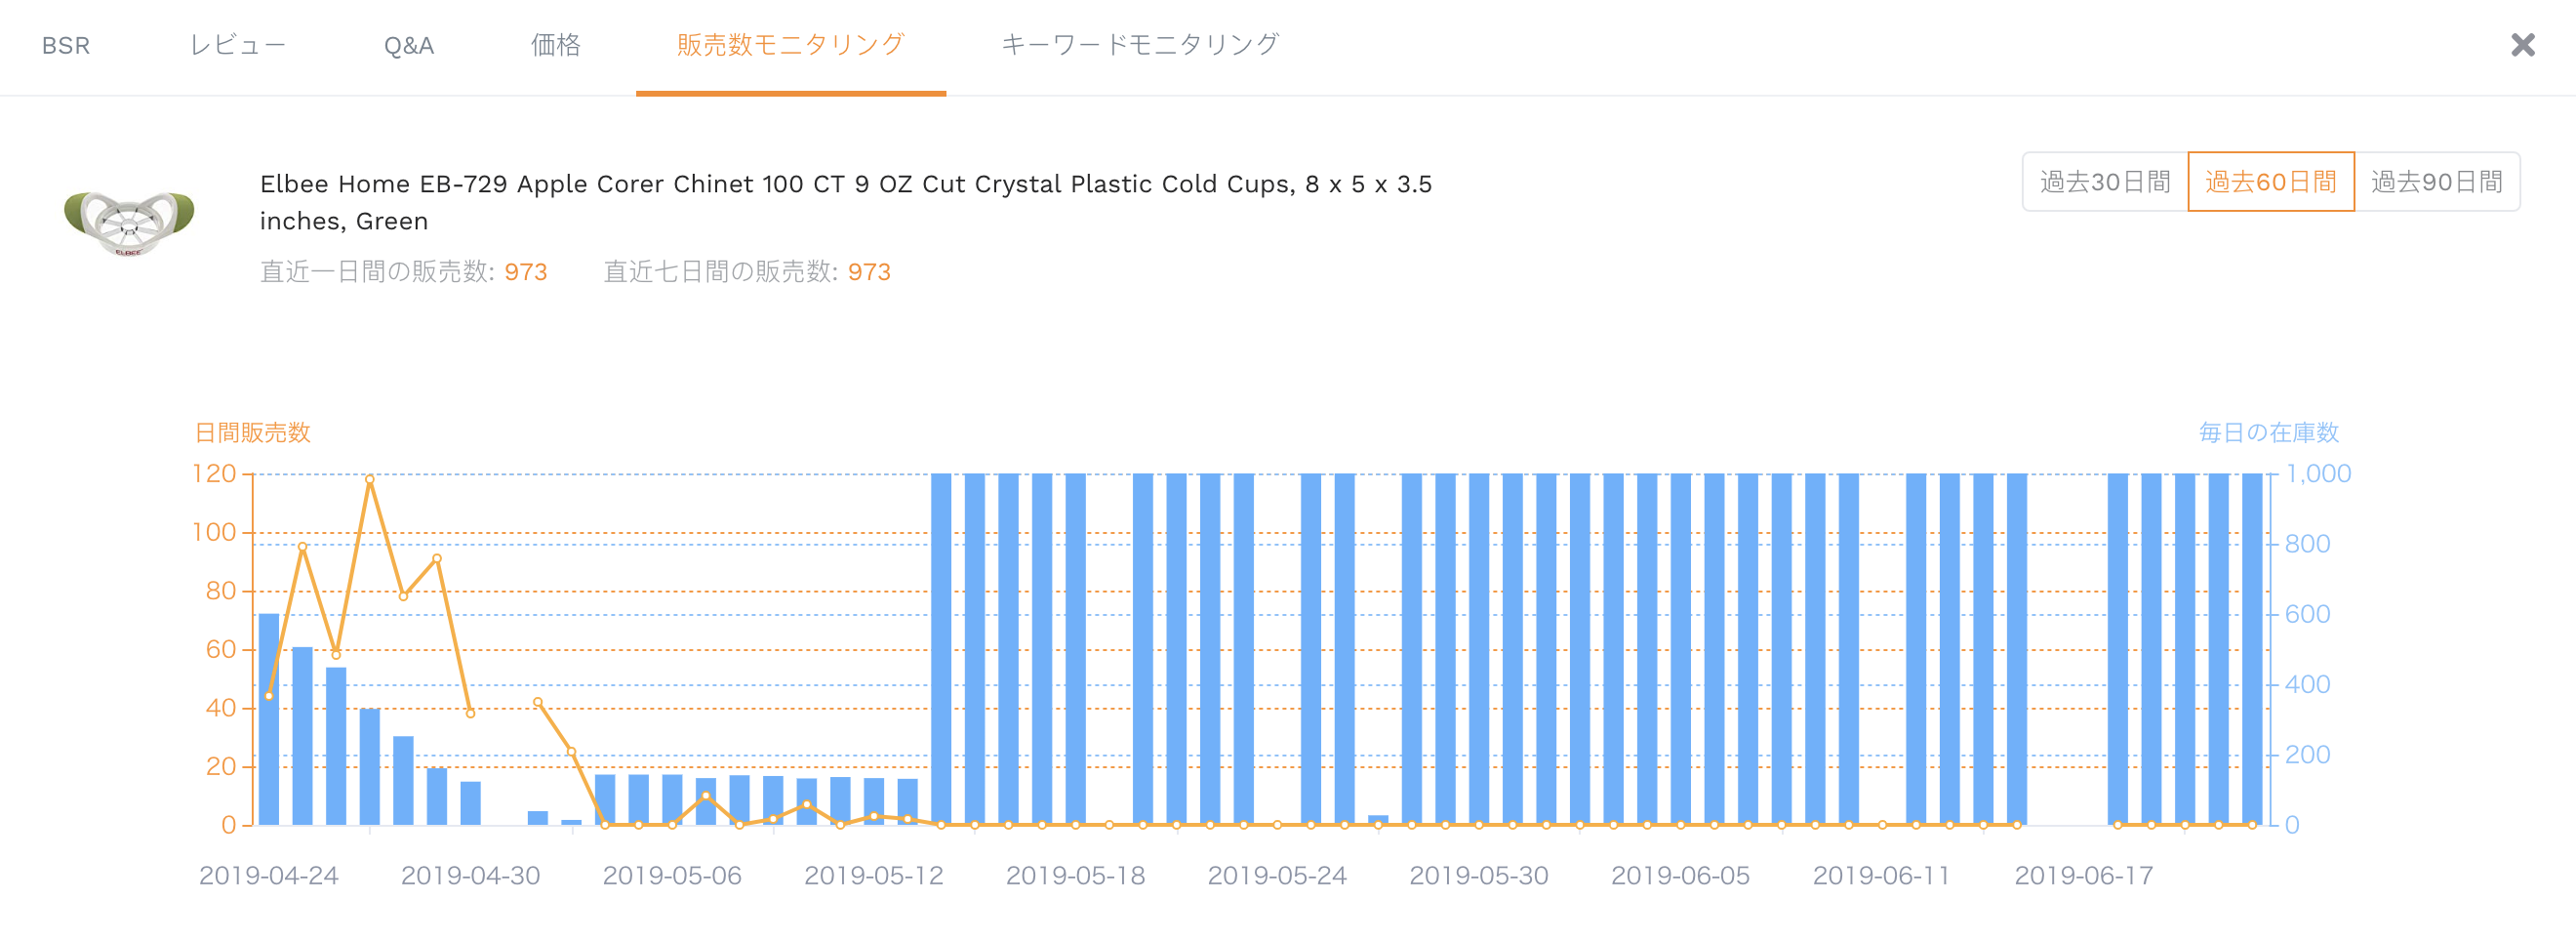Click the 毎日の在庫数 axis label
Screen dimensions: 2576x941
[2269, 433]
